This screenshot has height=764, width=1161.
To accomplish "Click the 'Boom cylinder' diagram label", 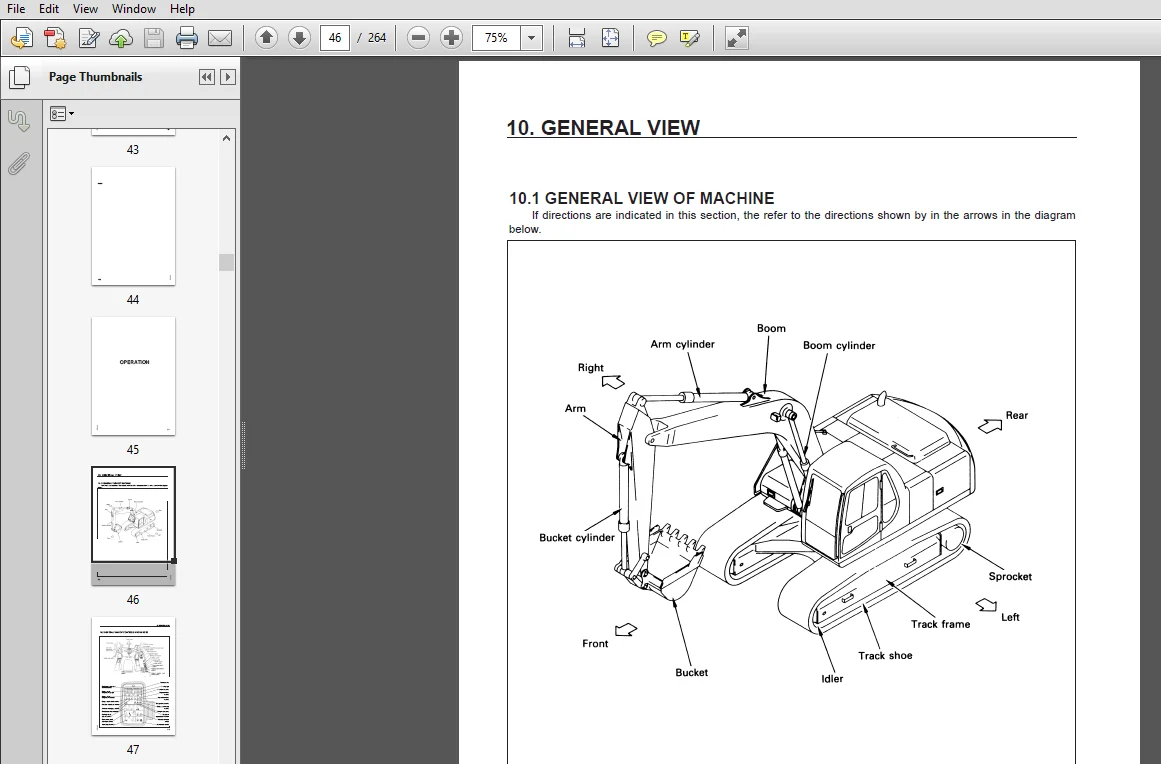I will tap(839, 346).
